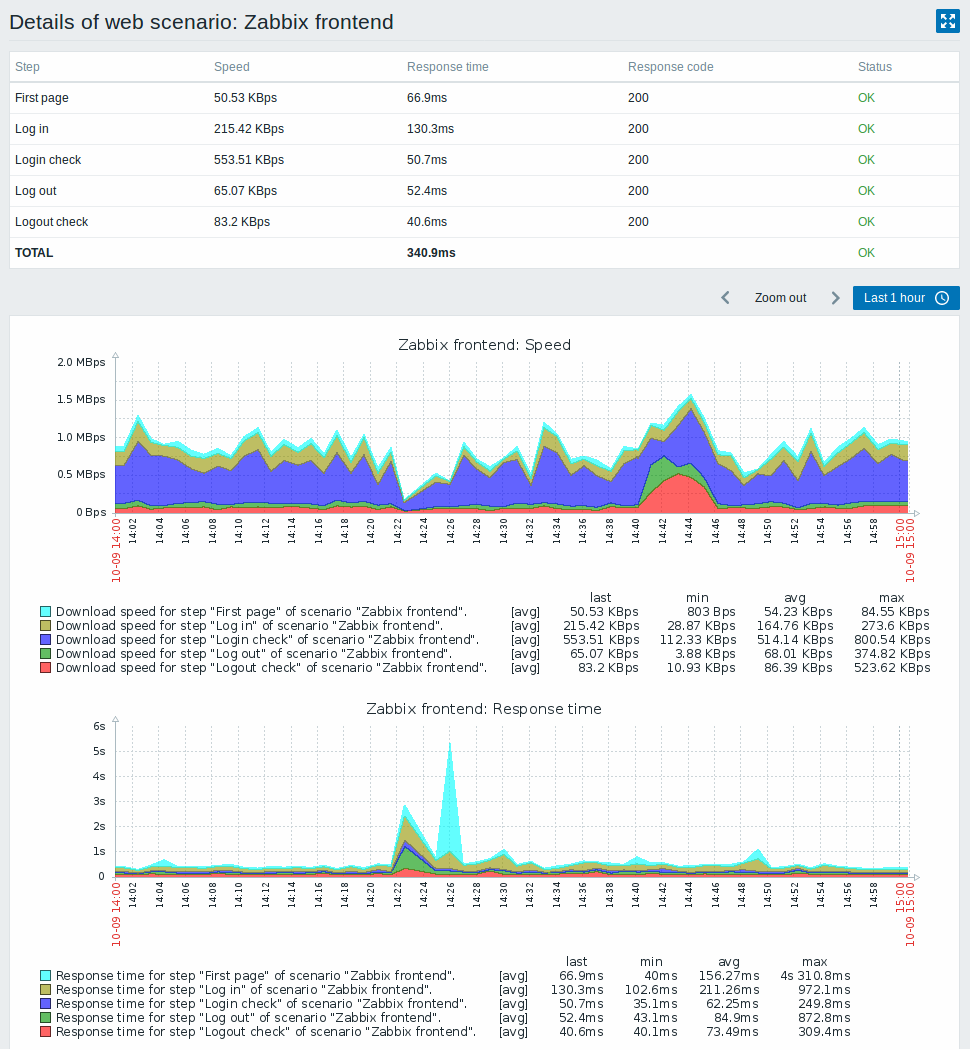This screenshot has height=1050, width=970.
Task: Click the First page step cell
Action: tap(42, 98)
